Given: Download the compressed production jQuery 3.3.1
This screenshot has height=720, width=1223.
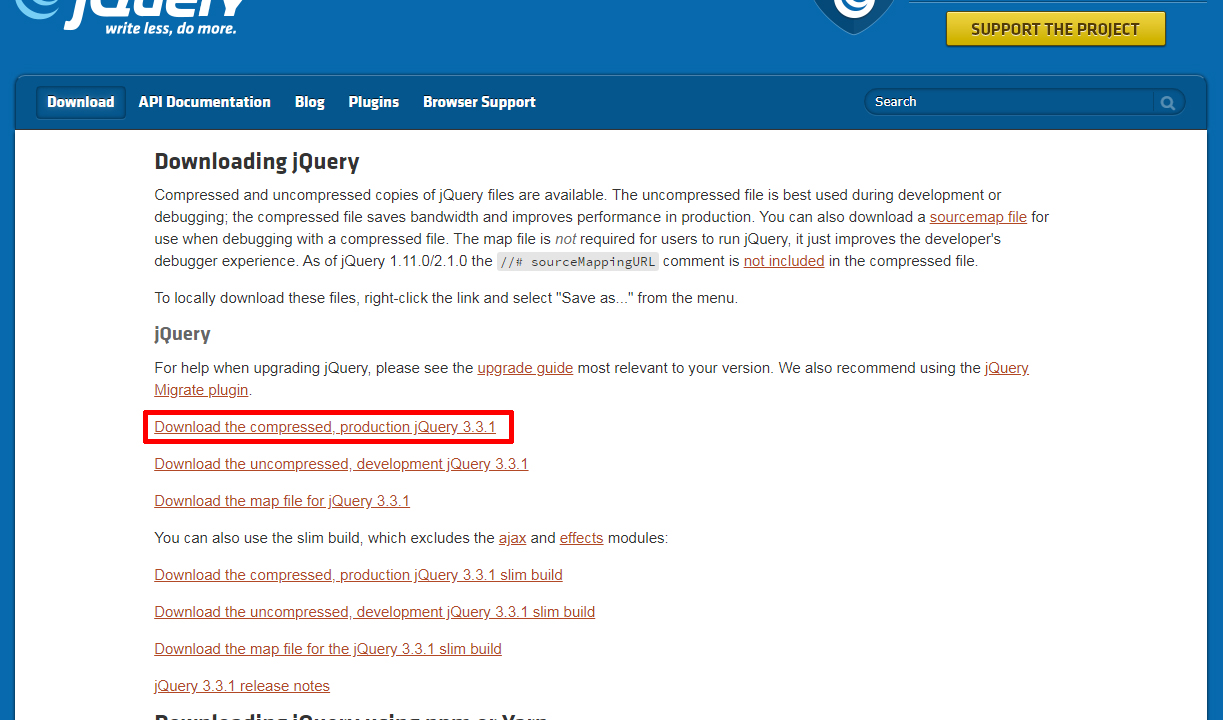Looking at the screenshot, I should tap(325, 427).
